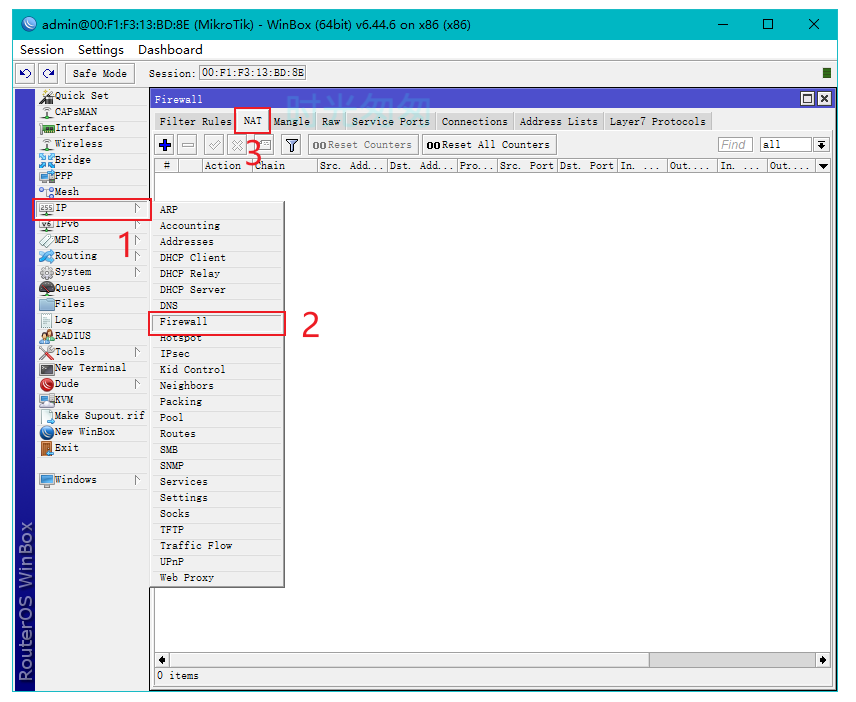The width and height of the screenshot is (856, 702).
Task: Click Exit in sidebar
Action: point(92,448)
